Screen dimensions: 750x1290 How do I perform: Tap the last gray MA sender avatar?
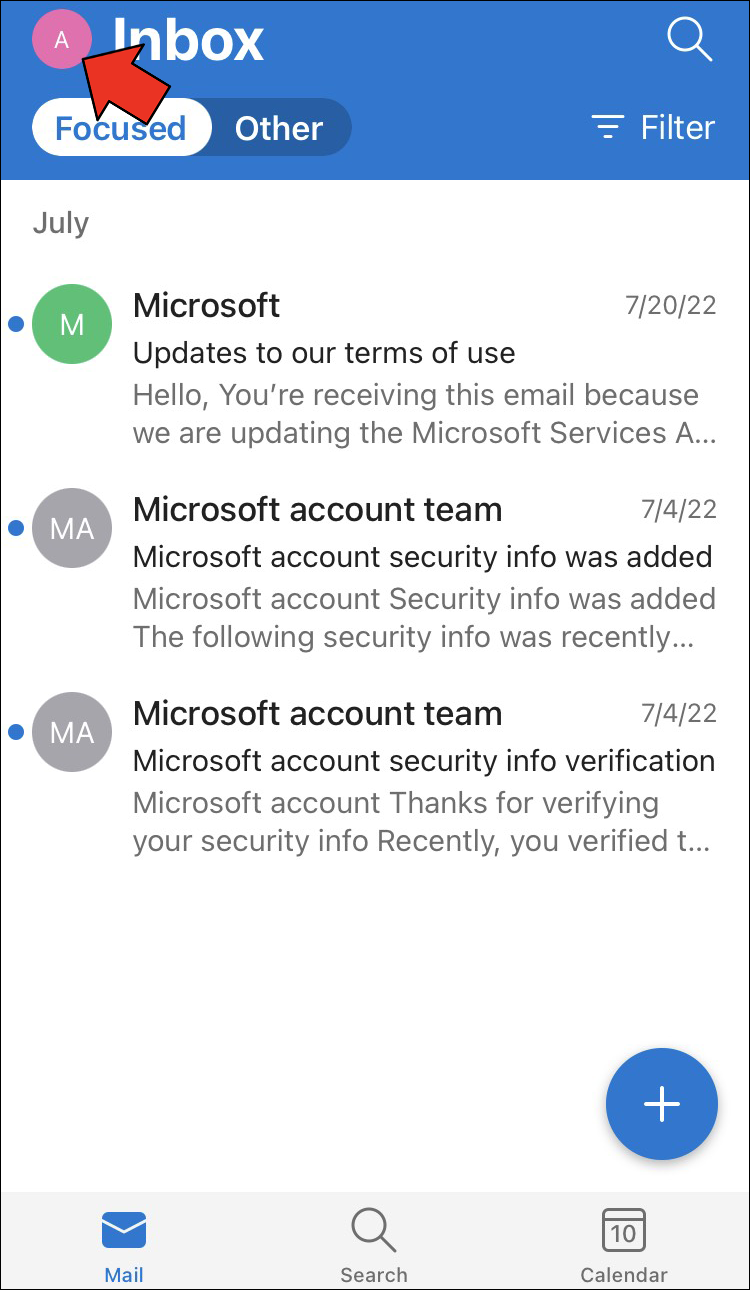click(x=71, y=732)
